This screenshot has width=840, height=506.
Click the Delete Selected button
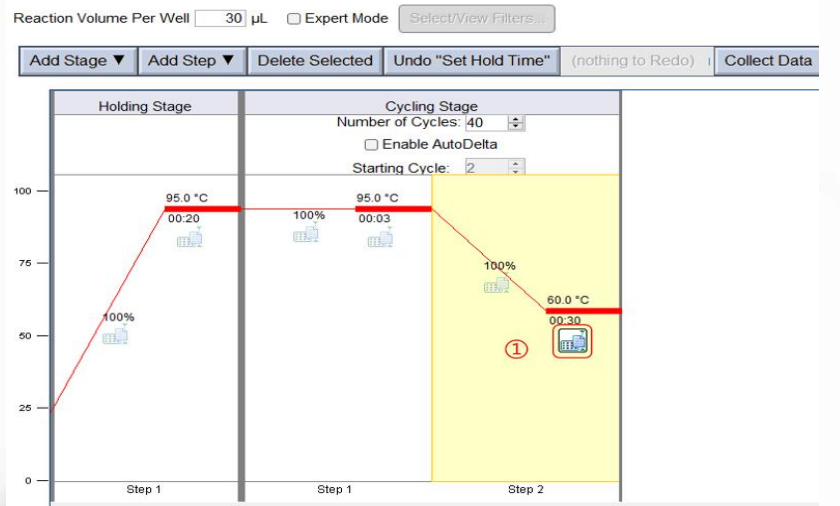pos(315,61)
